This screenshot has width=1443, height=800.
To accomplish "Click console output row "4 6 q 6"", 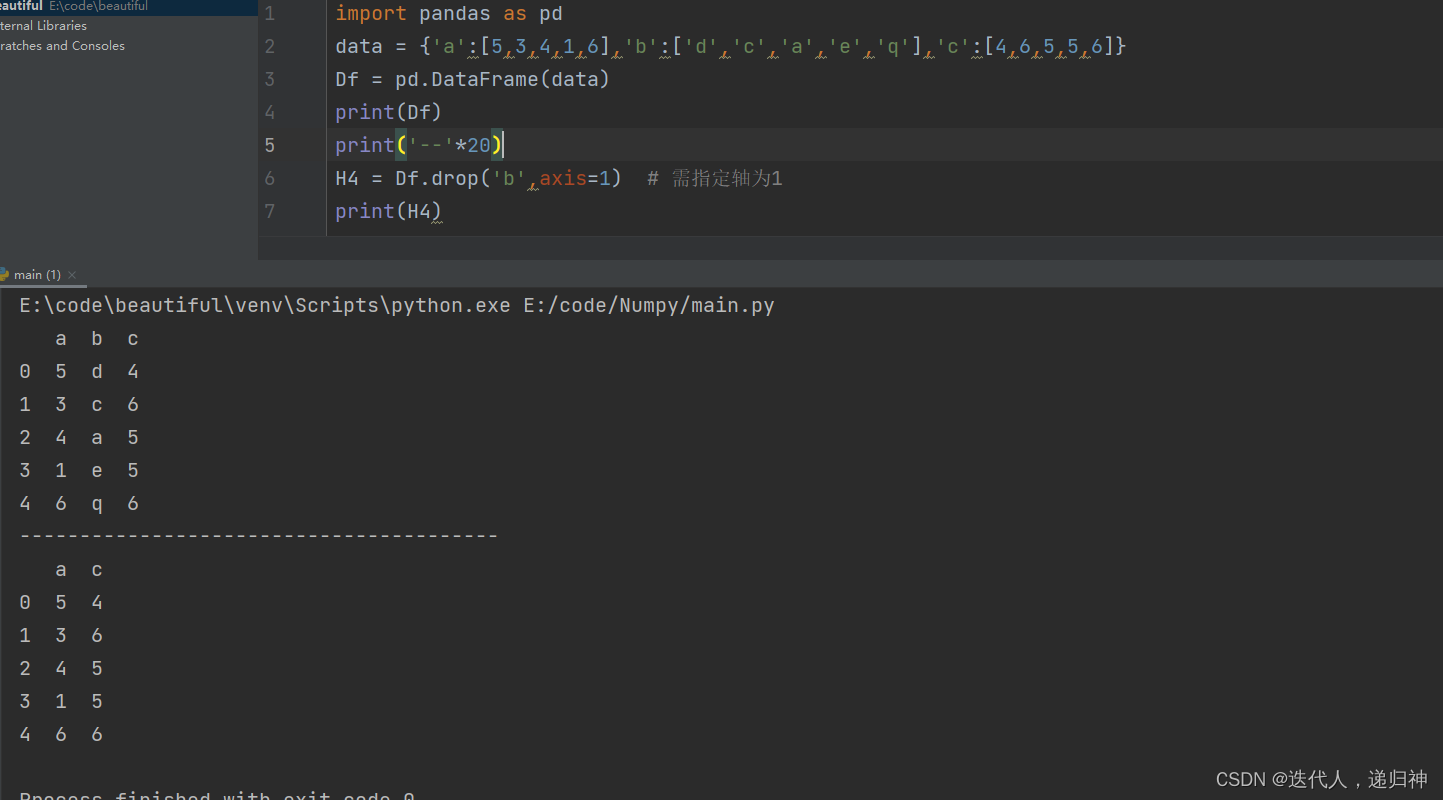I will 79,504.
